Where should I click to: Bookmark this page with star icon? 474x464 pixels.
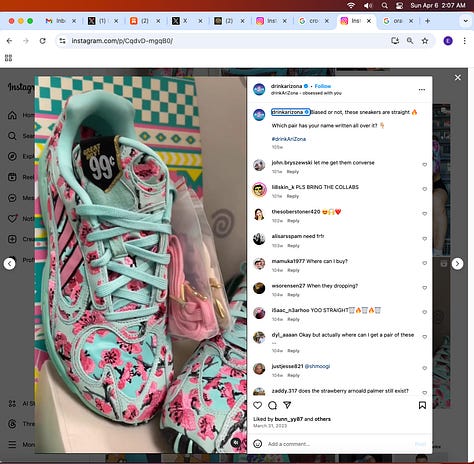tap(425, 41)
